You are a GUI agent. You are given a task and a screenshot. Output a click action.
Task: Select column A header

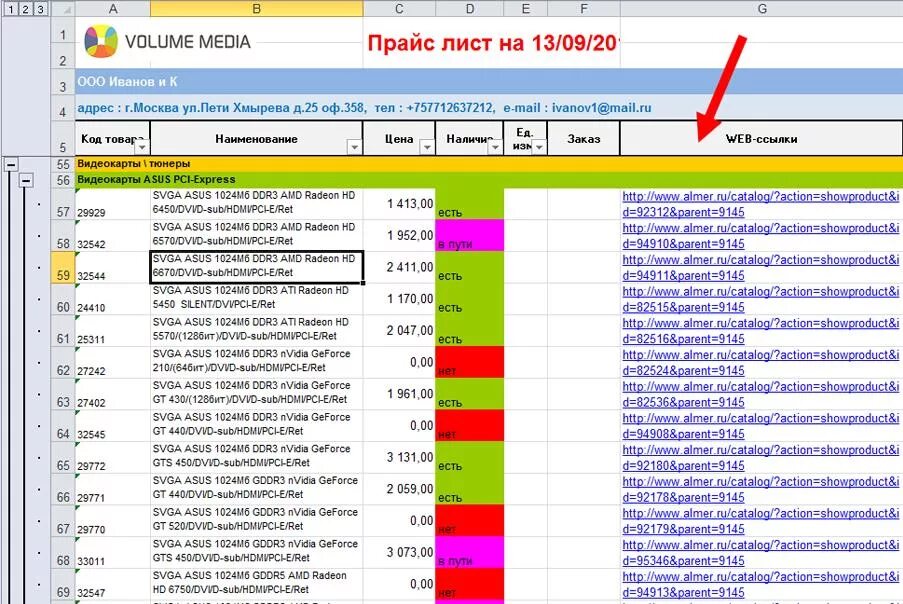113,9
